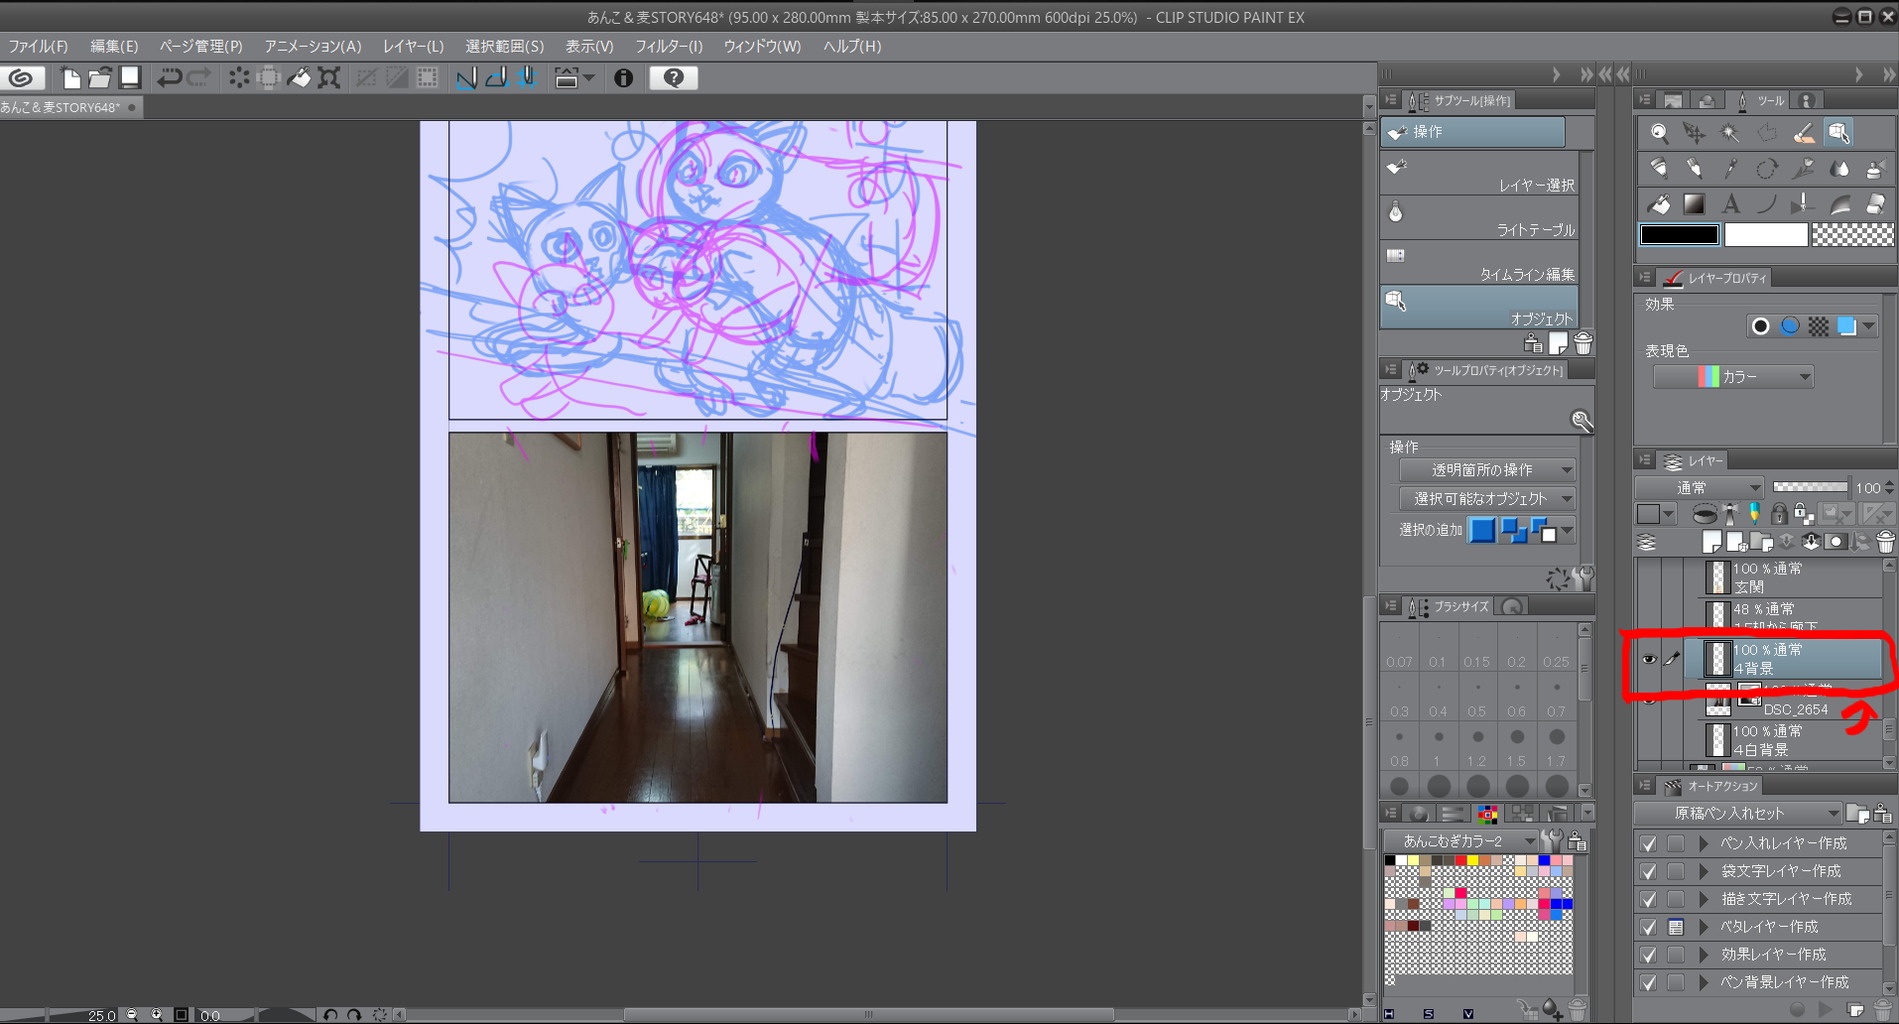
Task: Select the Gradient tool
Action: coord(1694,205)
